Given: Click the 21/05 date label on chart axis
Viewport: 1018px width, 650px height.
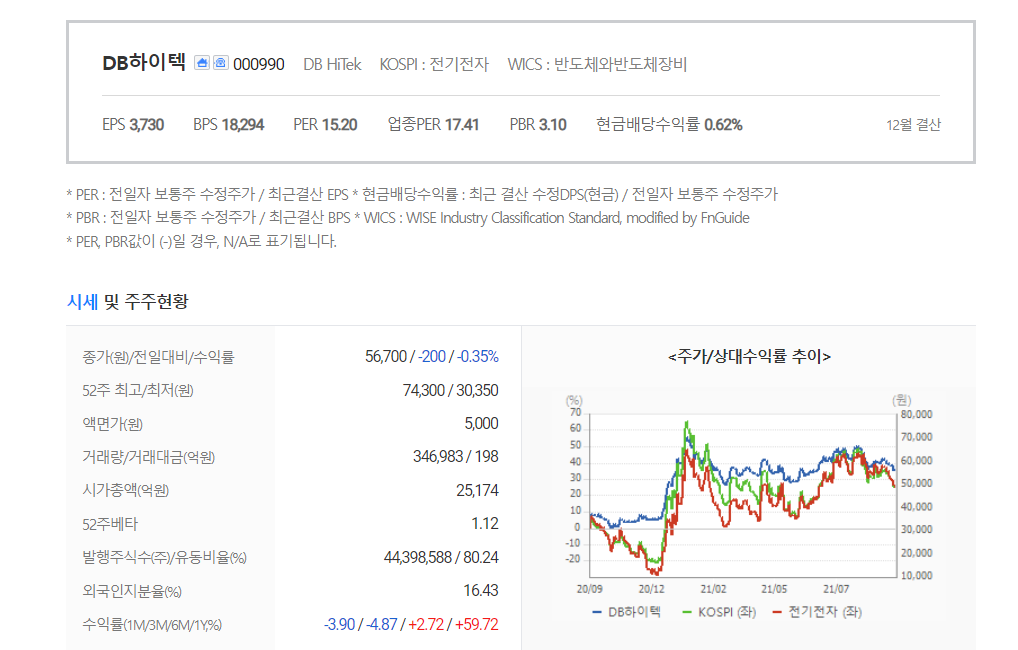Looking at the screenshot, I should 774,589.
